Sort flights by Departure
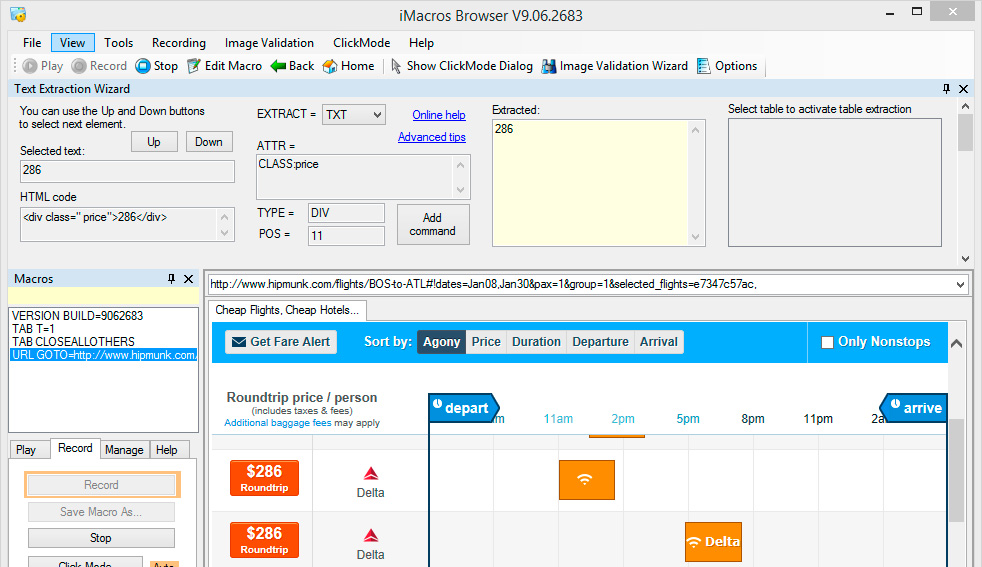Screen dimensions: 982x567 point(600,342)
